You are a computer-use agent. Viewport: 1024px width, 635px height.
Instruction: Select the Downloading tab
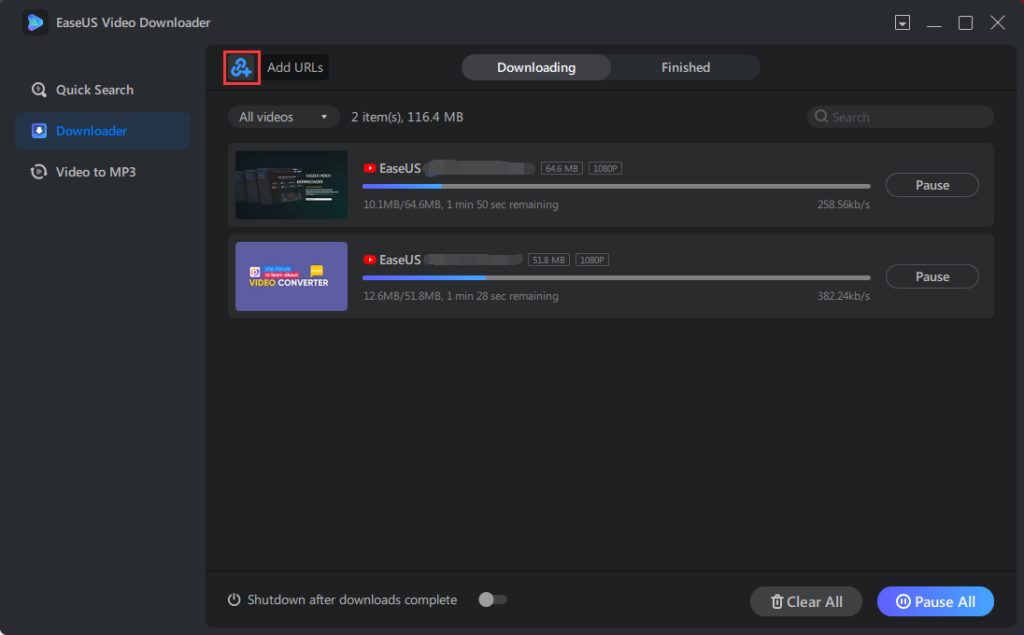pos(536,68)
